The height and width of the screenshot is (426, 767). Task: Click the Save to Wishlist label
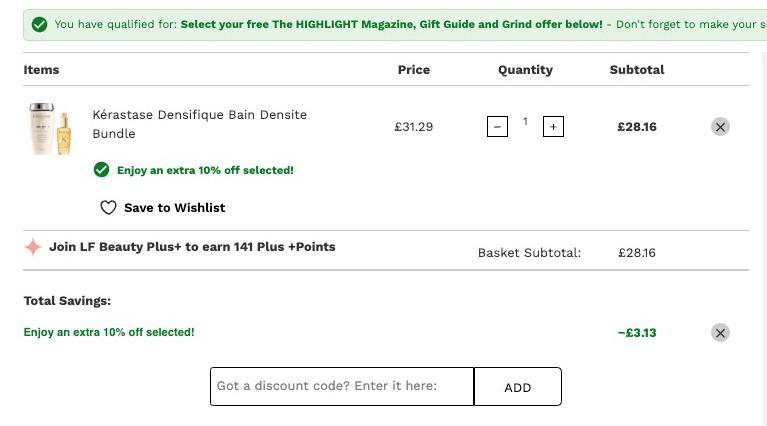175,207
